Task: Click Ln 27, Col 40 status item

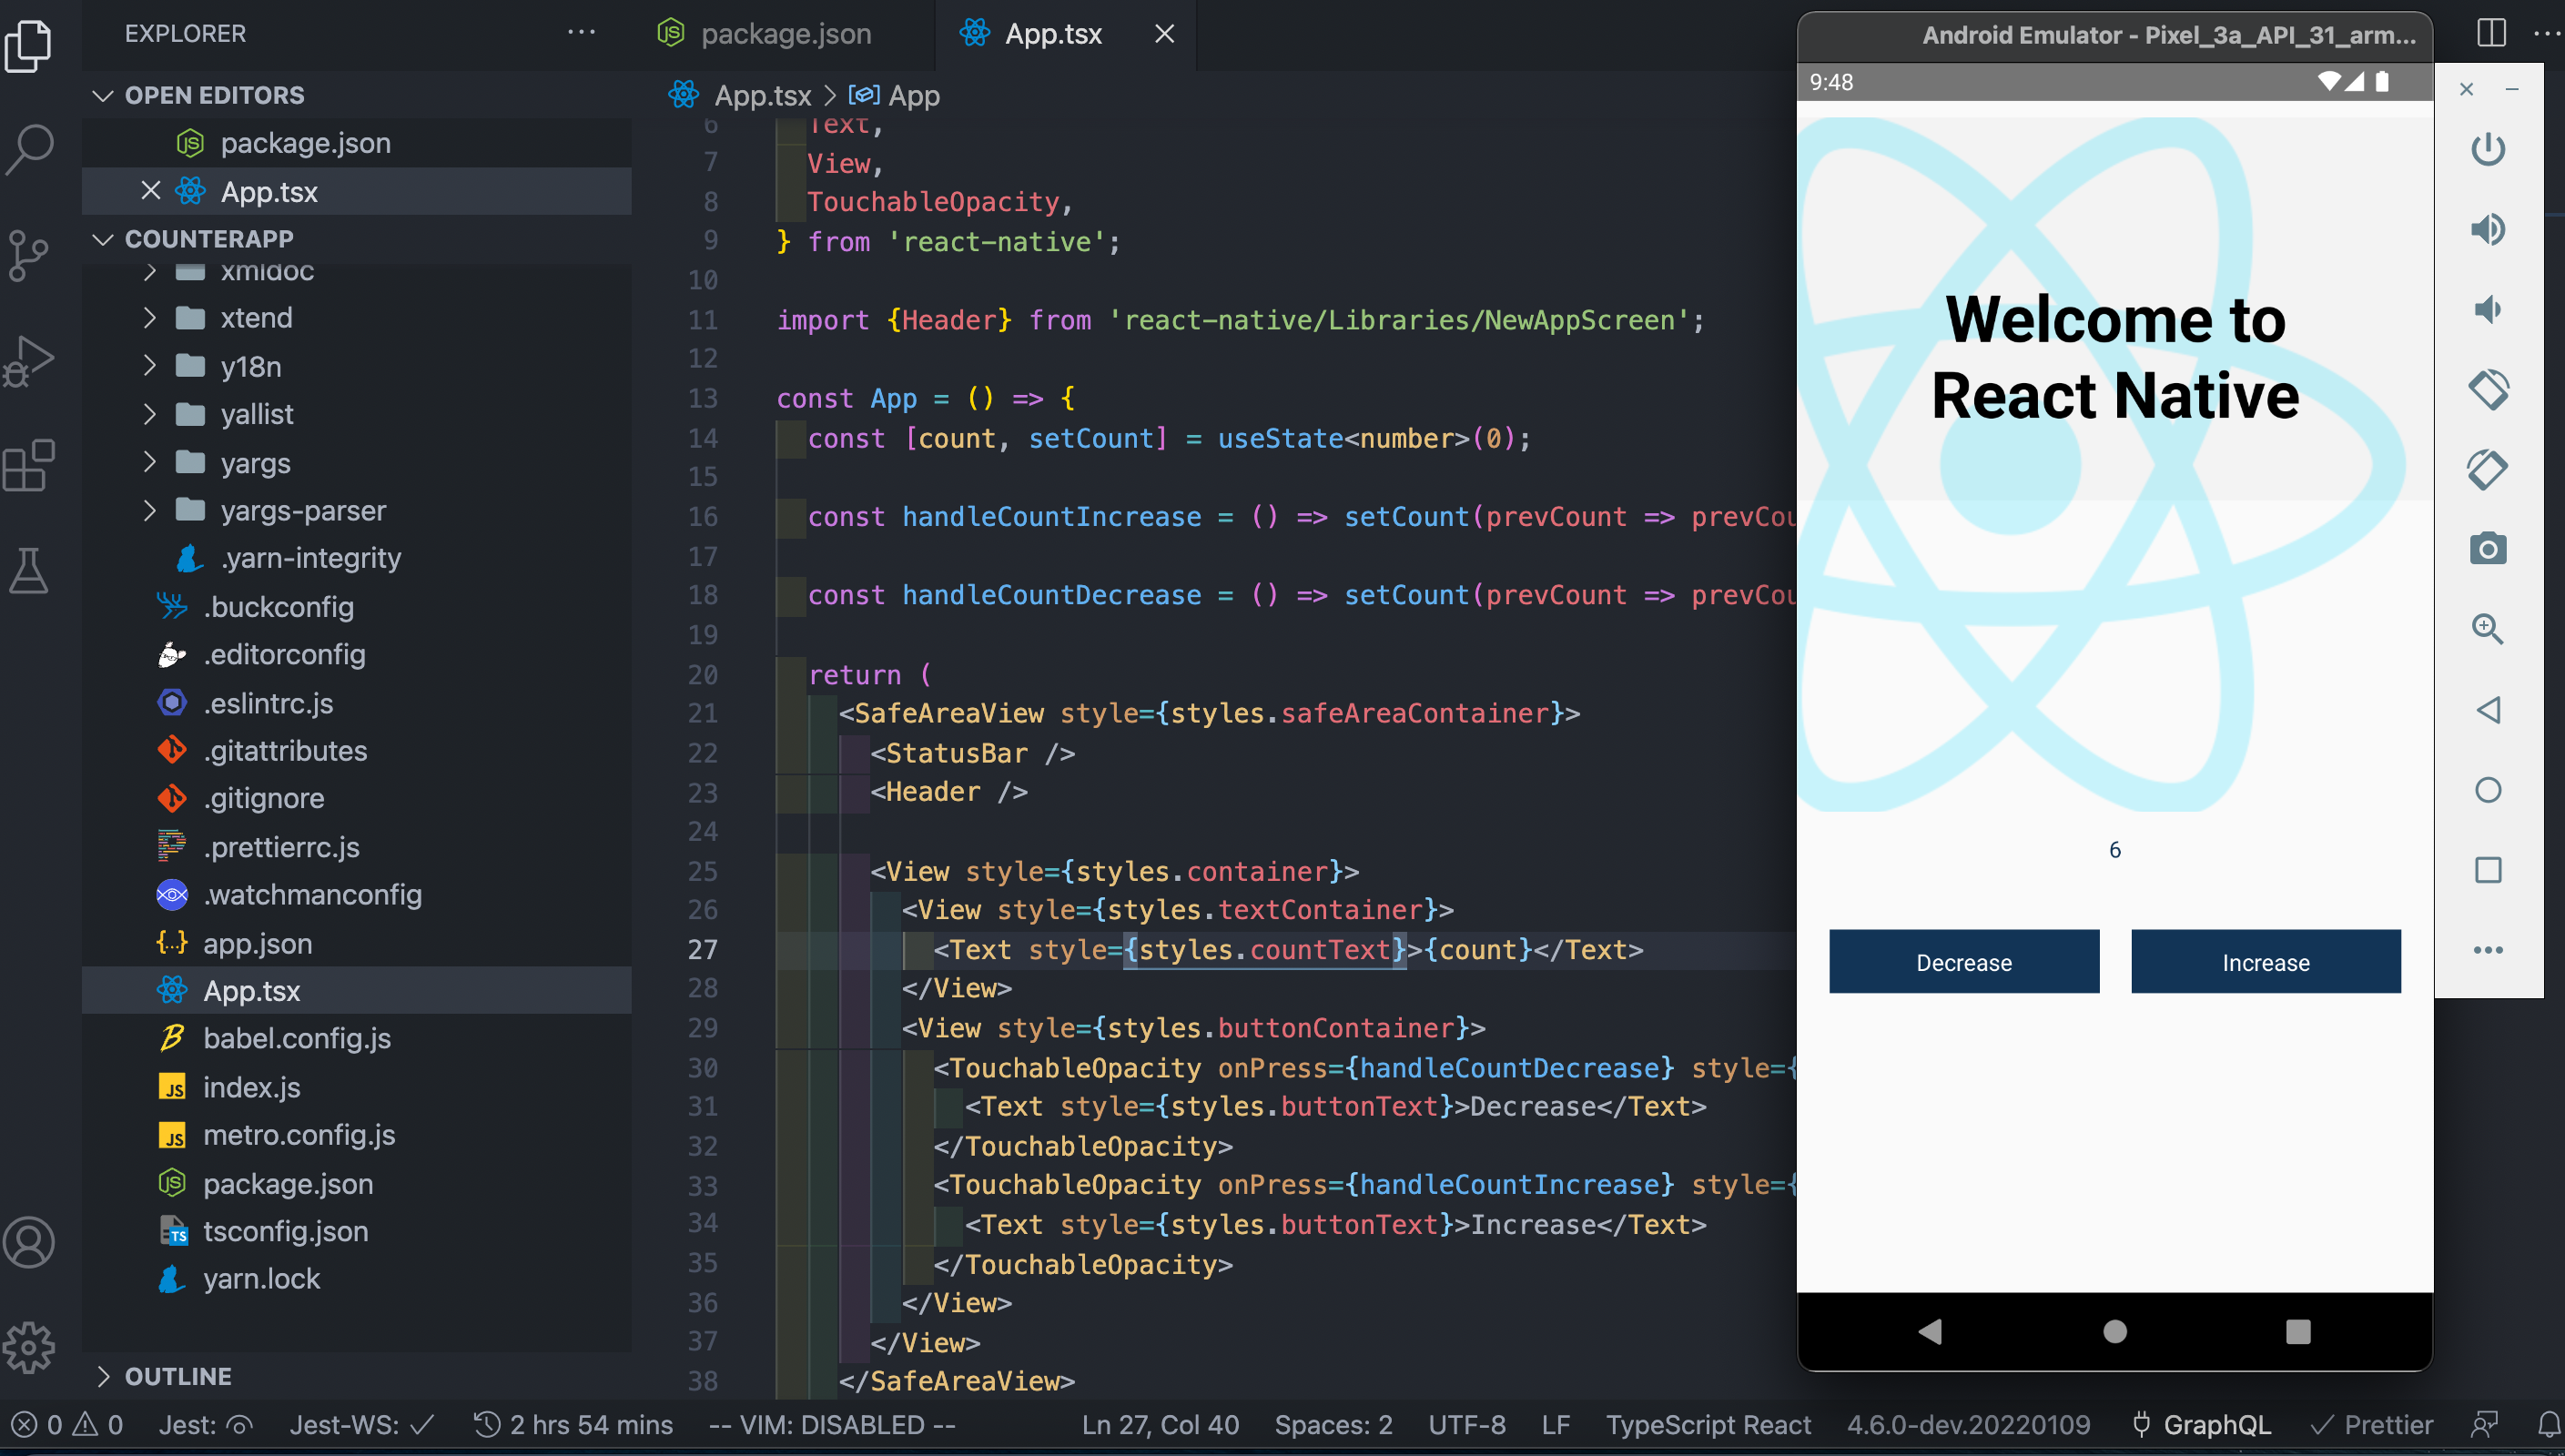Action: click(1160, 1424)
